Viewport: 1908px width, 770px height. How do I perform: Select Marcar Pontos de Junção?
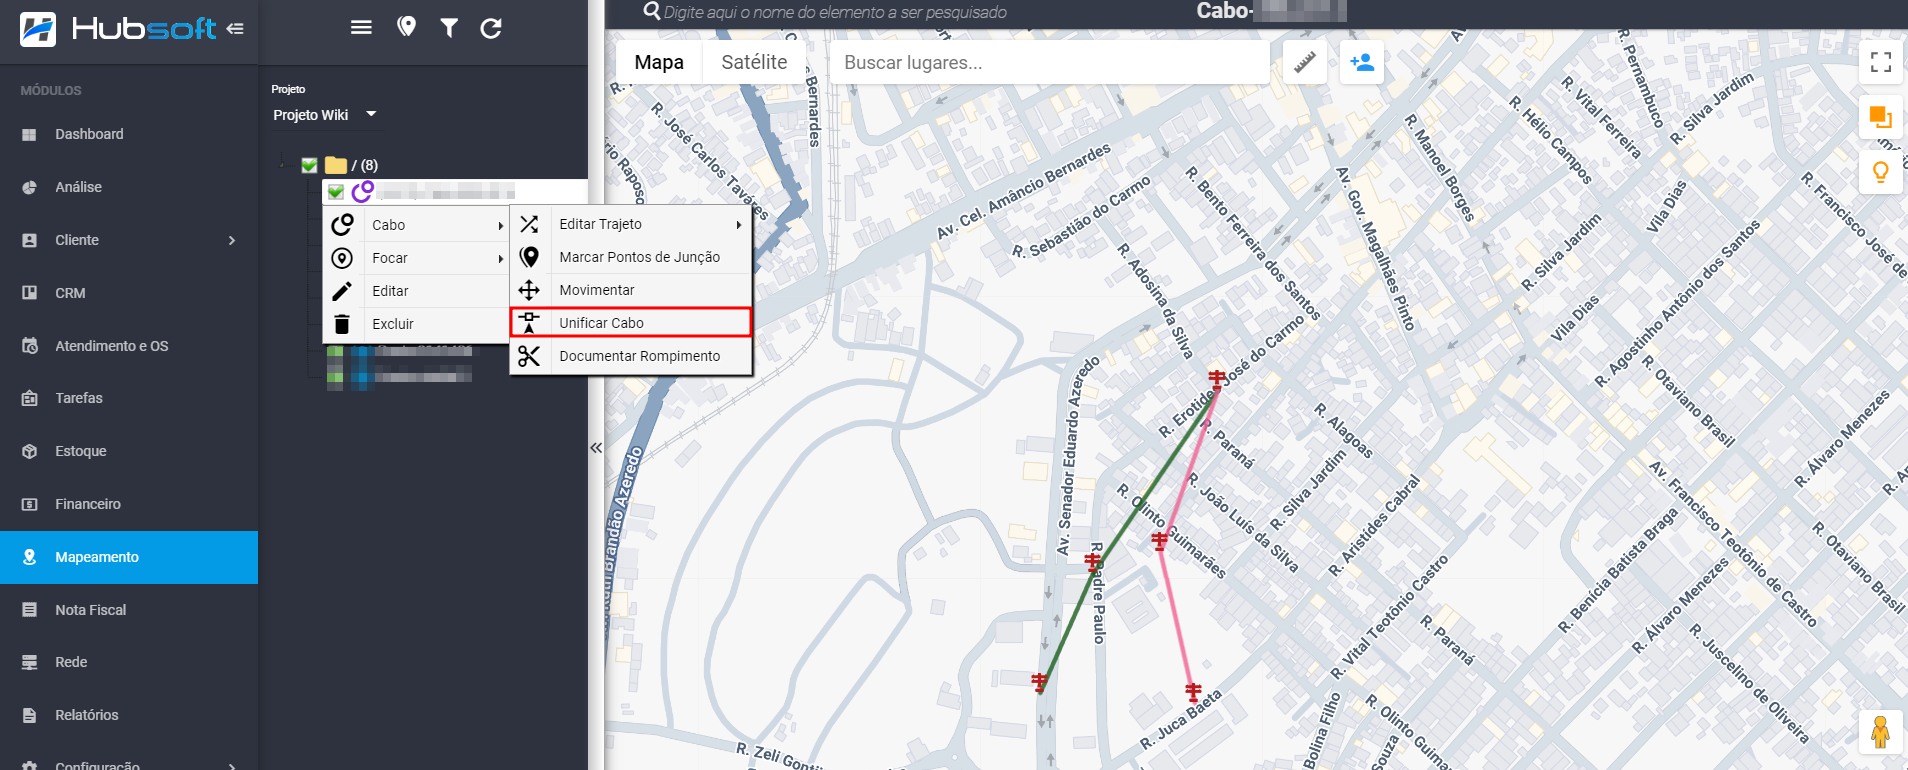(631, 257)
